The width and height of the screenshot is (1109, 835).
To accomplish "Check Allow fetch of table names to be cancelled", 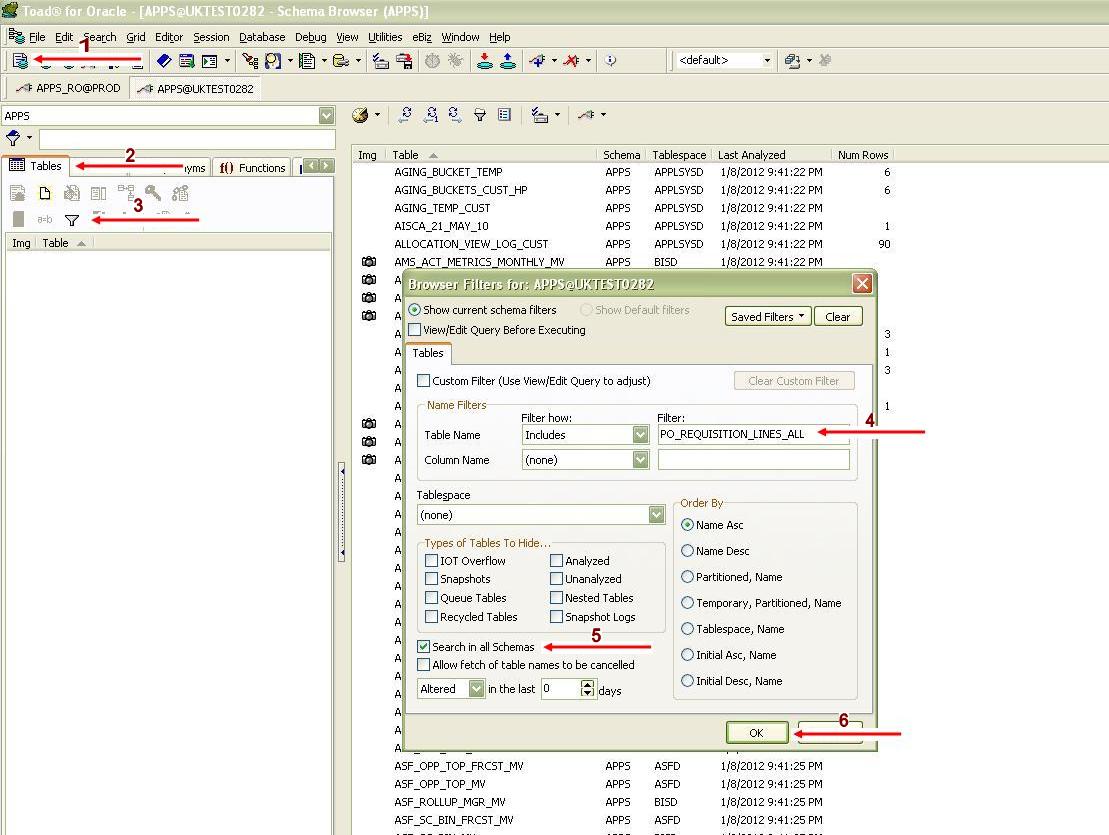I will pos(423,665).
